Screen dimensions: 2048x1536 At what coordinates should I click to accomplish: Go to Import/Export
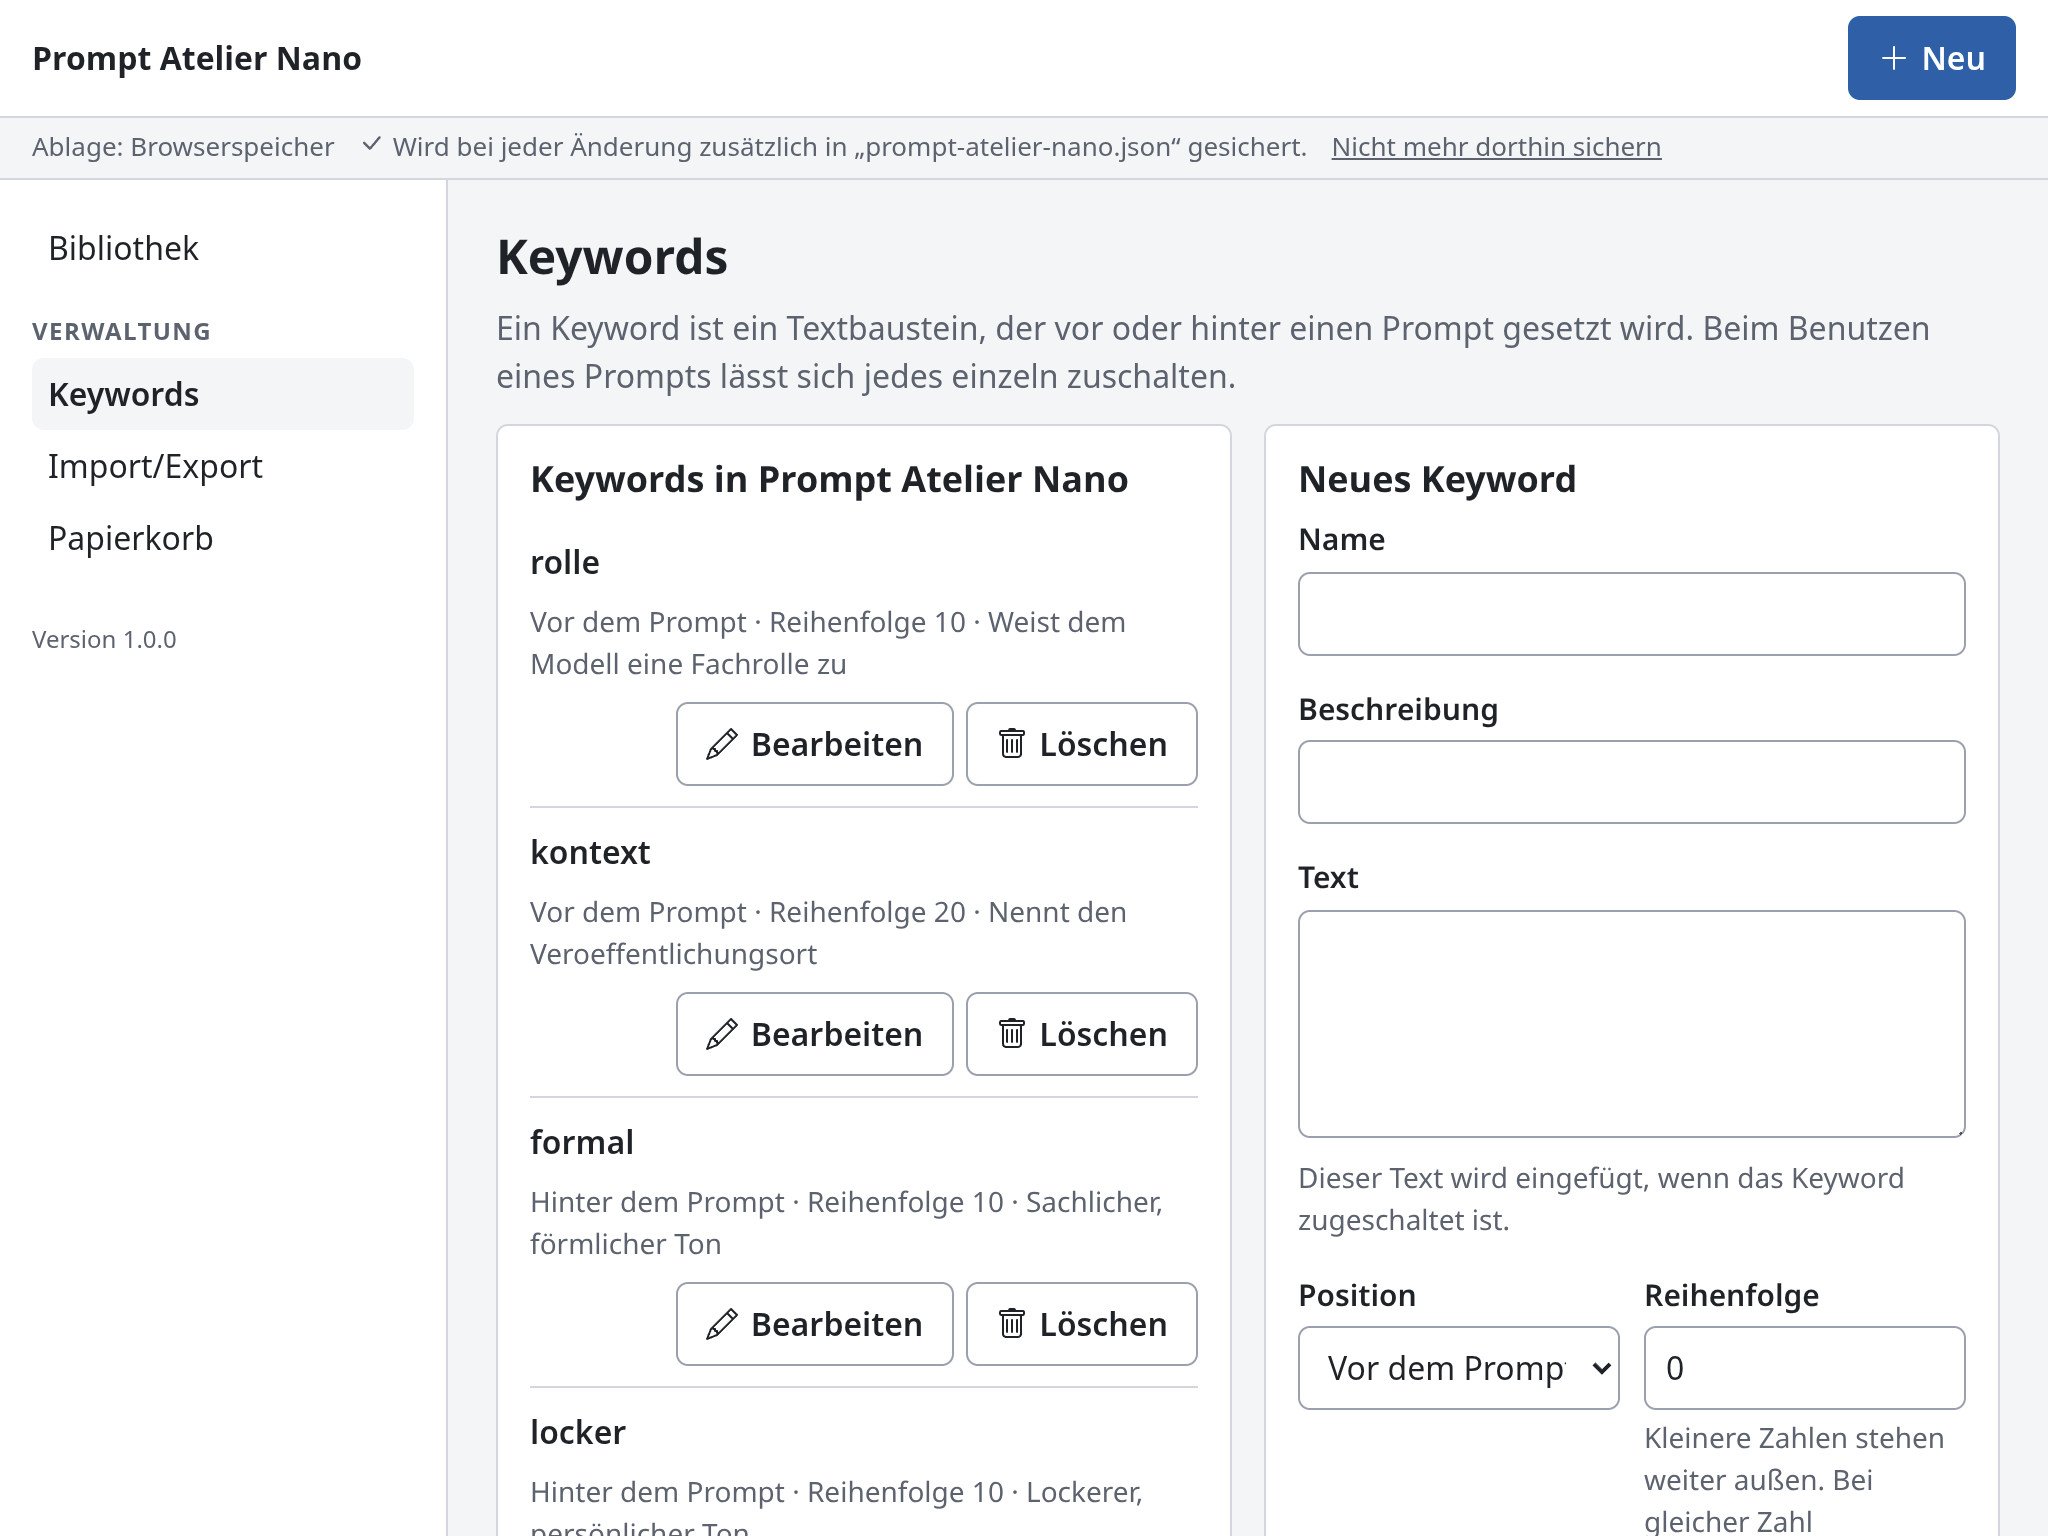(x=222, y=466)
